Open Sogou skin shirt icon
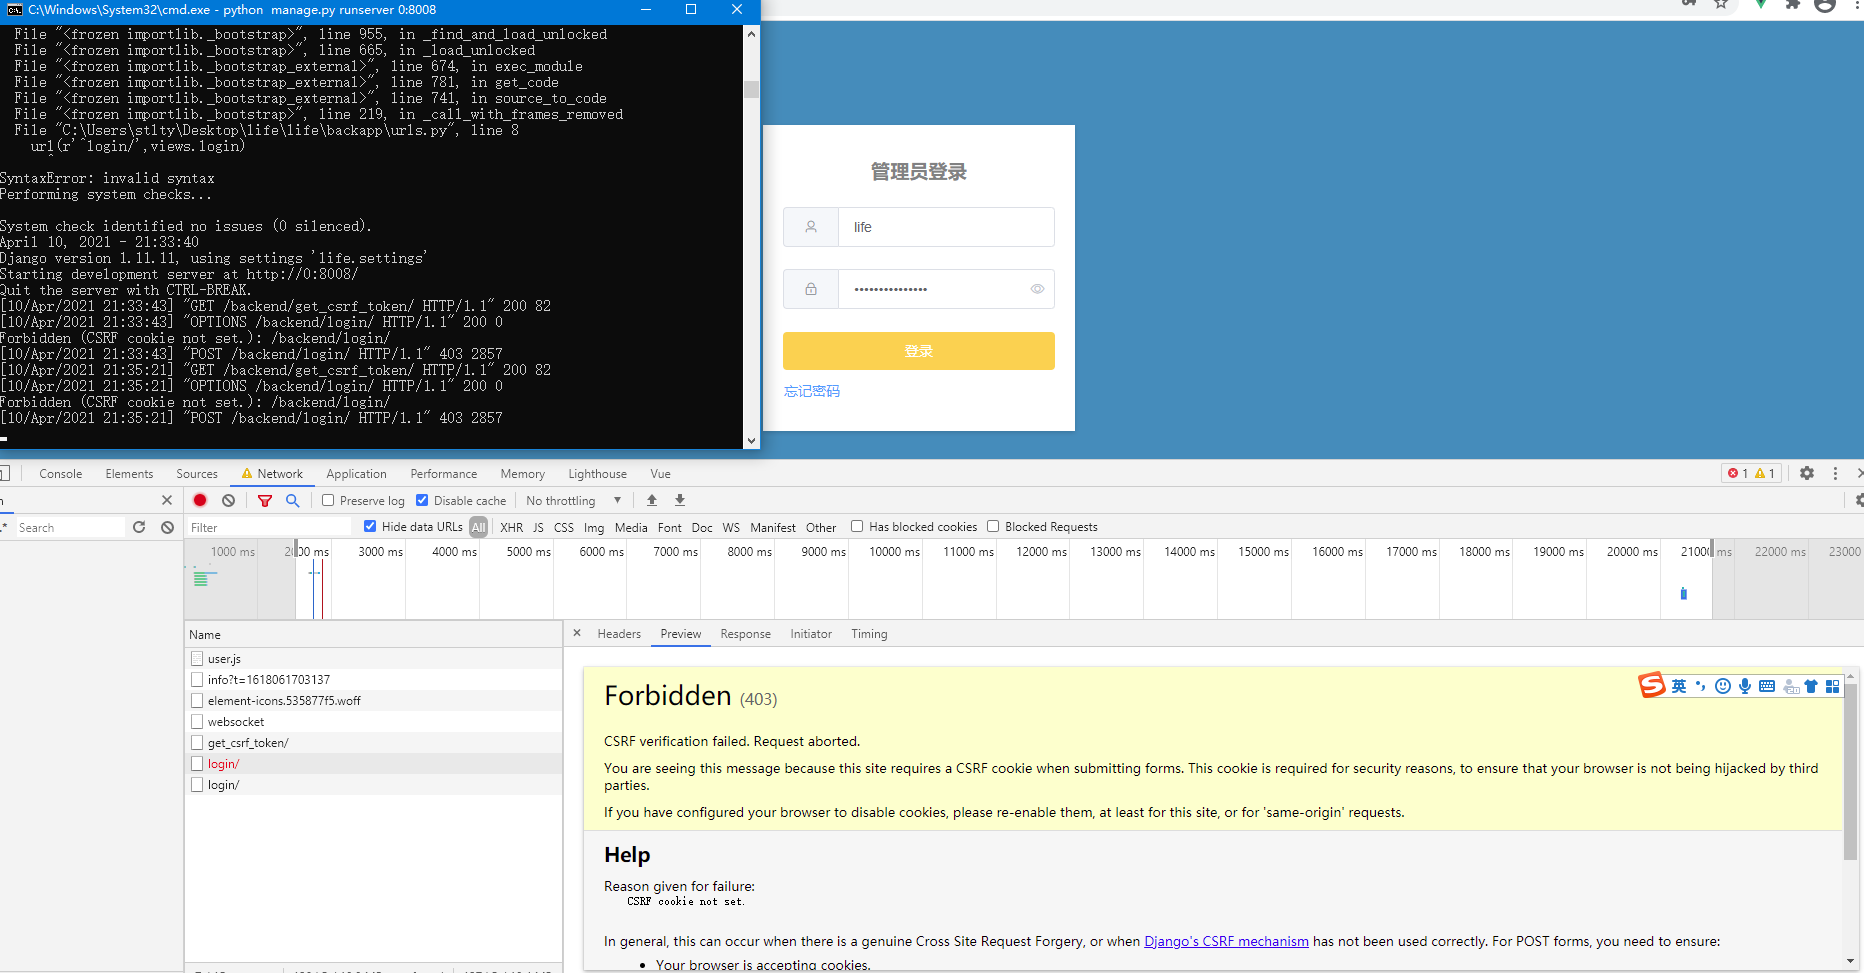Image resolution: width=1864 pixels, height=973 pixels. [1811, 686]
